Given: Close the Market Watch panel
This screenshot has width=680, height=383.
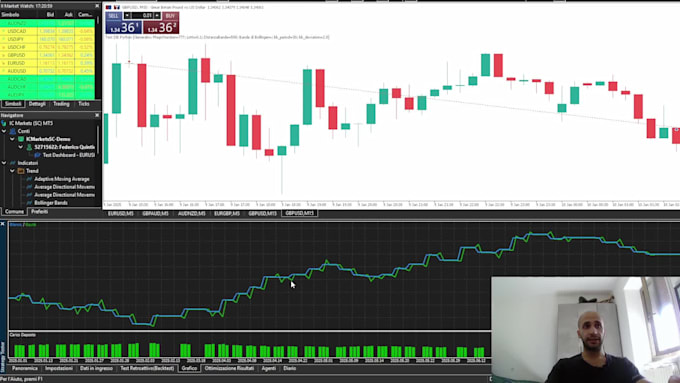Looking at the screenshot, I should click(x=97, y=6).
